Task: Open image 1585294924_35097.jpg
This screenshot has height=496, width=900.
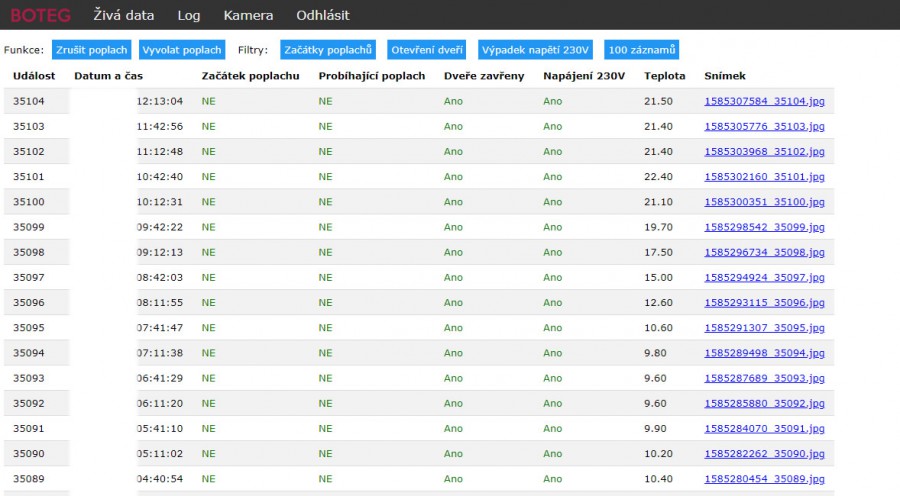Action: click(x=764, y=277)
